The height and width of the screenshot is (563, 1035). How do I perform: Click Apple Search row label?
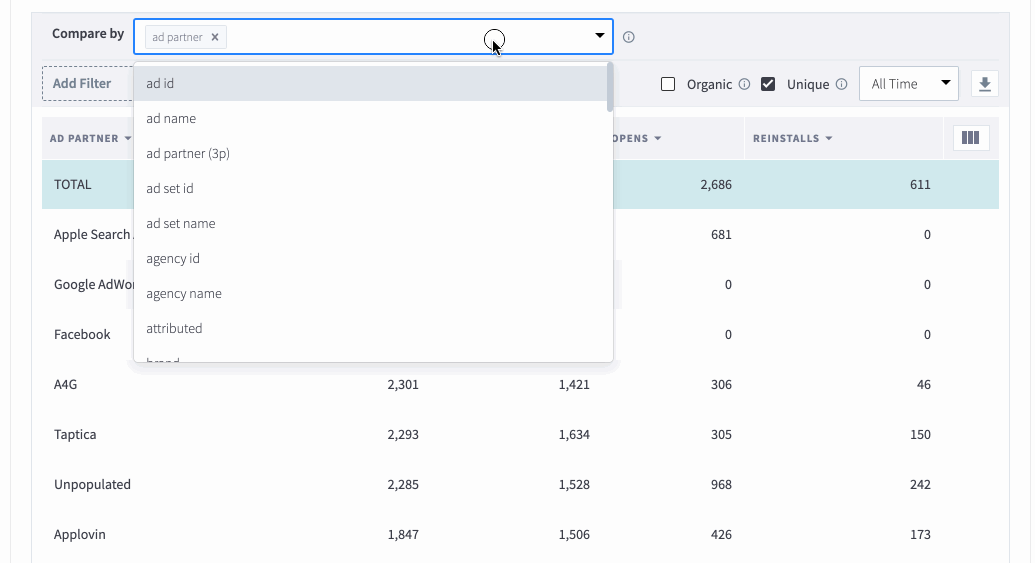point(93,234)
